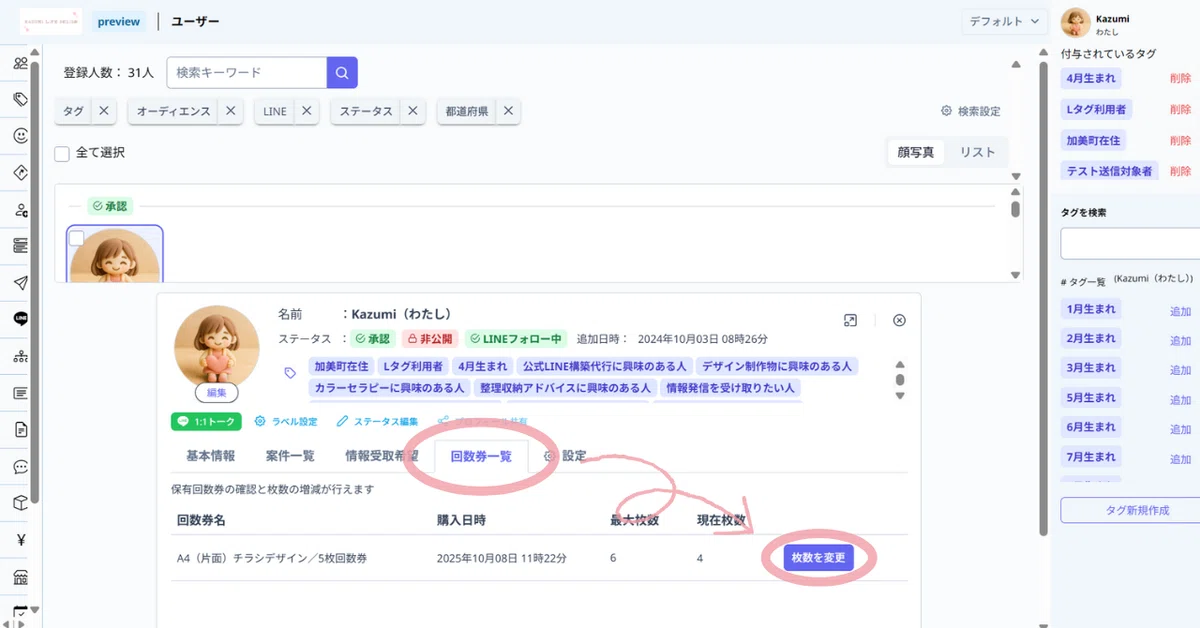Expand the user detail panel
The image size is (1200, 628).
[850, 320]
